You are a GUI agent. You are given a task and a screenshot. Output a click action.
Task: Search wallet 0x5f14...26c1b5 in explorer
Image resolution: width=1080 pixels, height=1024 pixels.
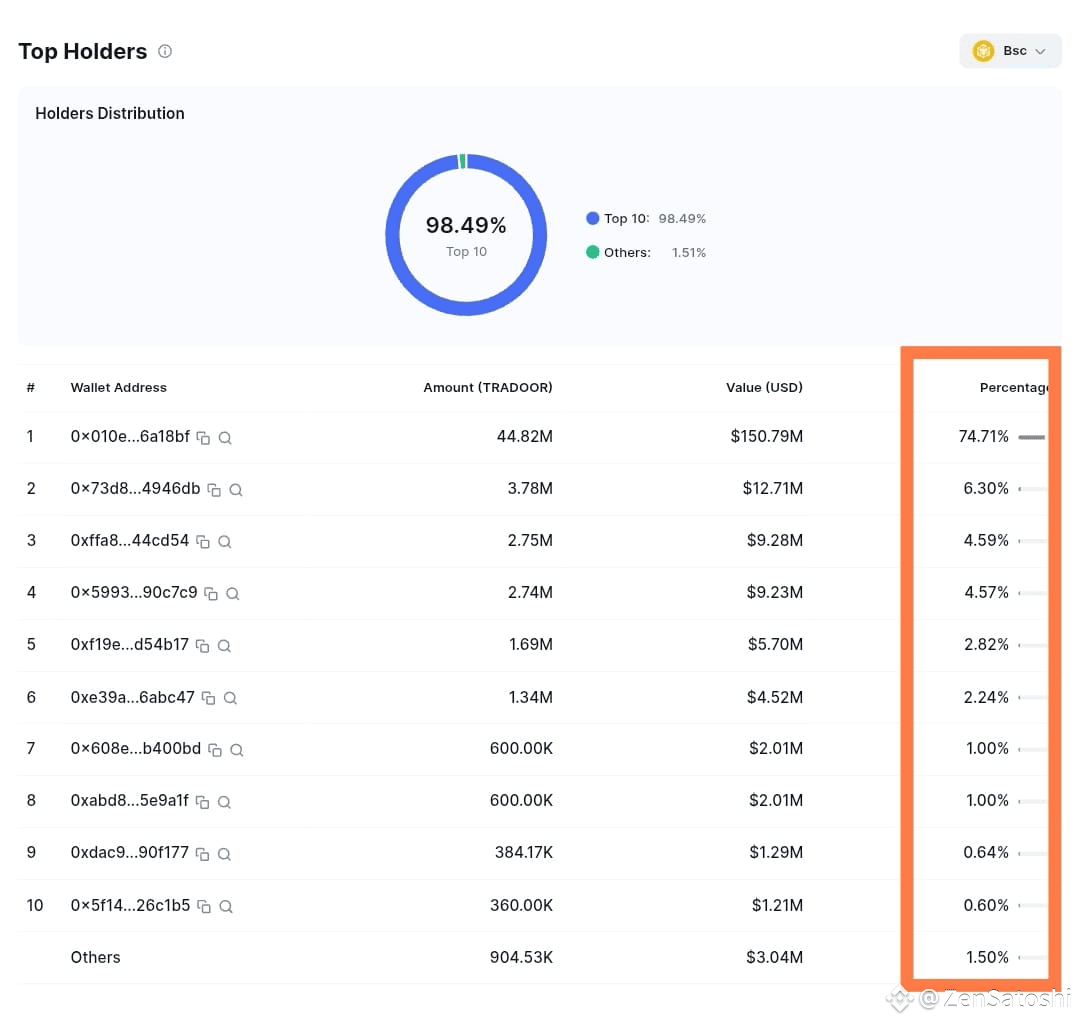[225, 906]
